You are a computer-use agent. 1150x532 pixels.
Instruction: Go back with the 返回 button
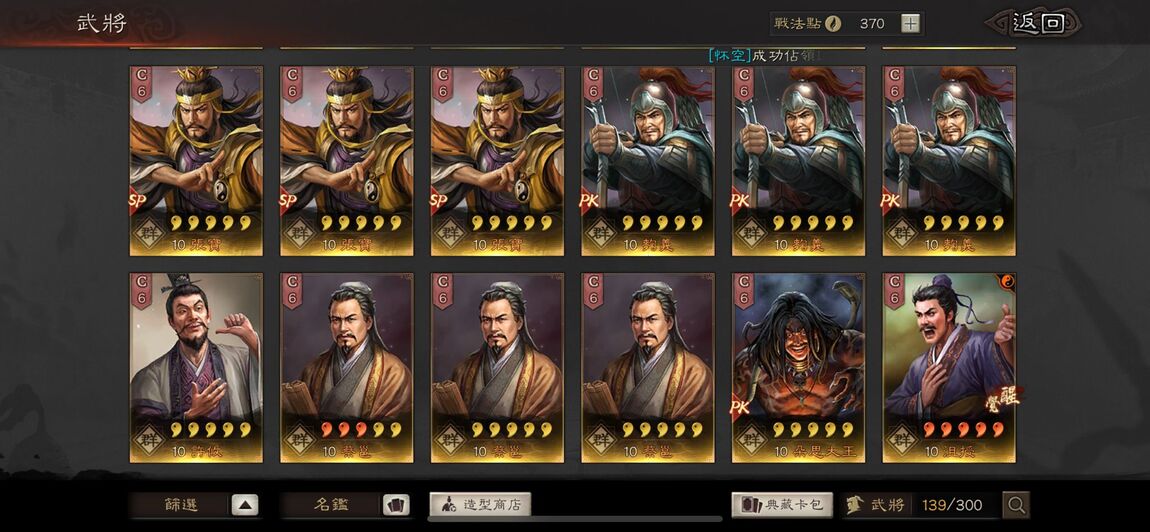(x=1036, y=23)
